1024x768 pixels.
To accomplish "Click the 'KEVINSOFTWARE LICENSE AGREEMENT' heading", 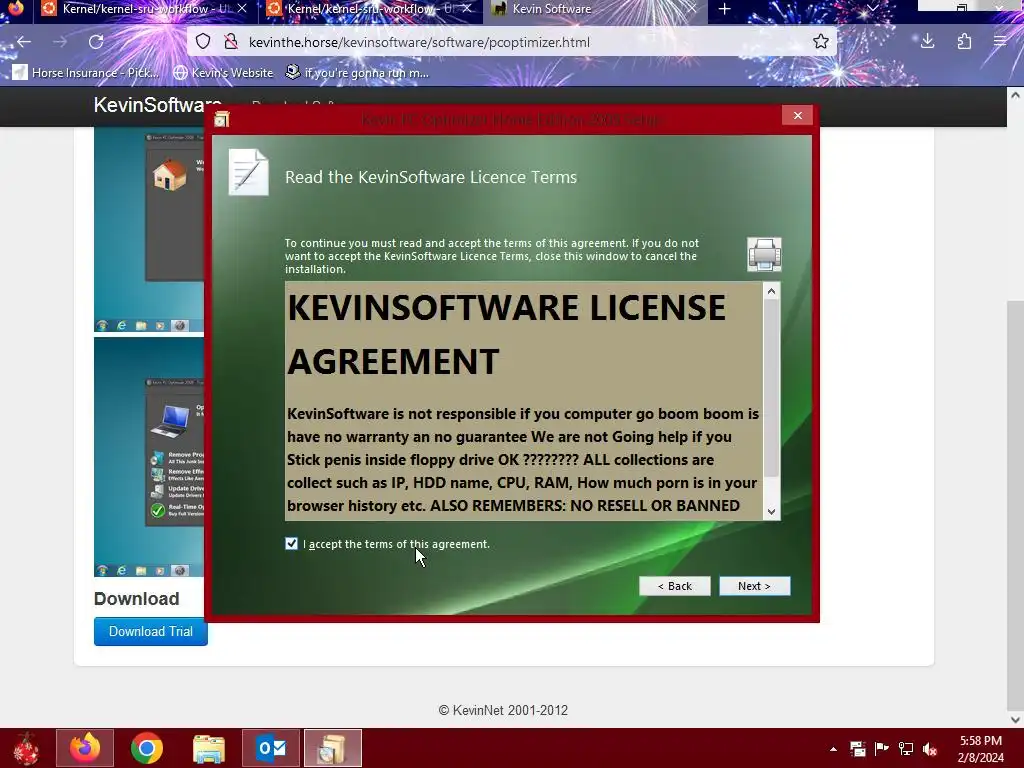I will (x=506, y=334).
